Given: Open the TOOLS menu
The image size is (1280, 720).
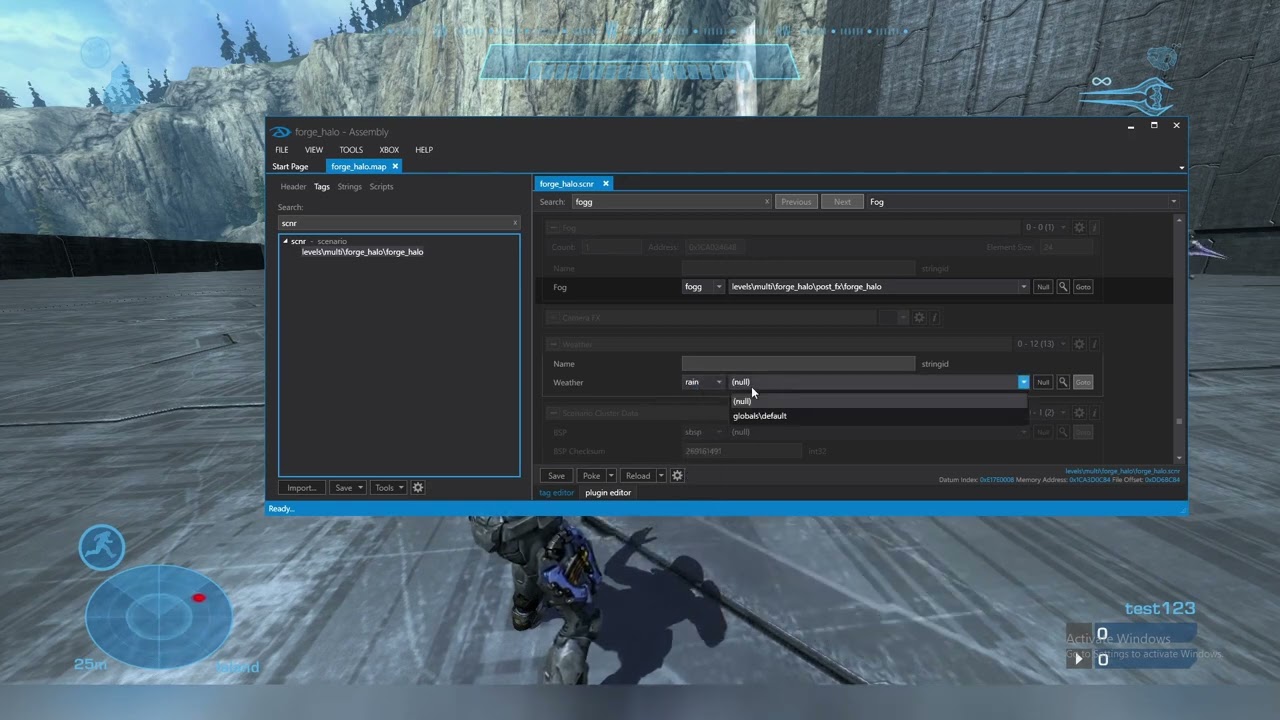Looking at the screenshot, I should [x=351, y=150].
